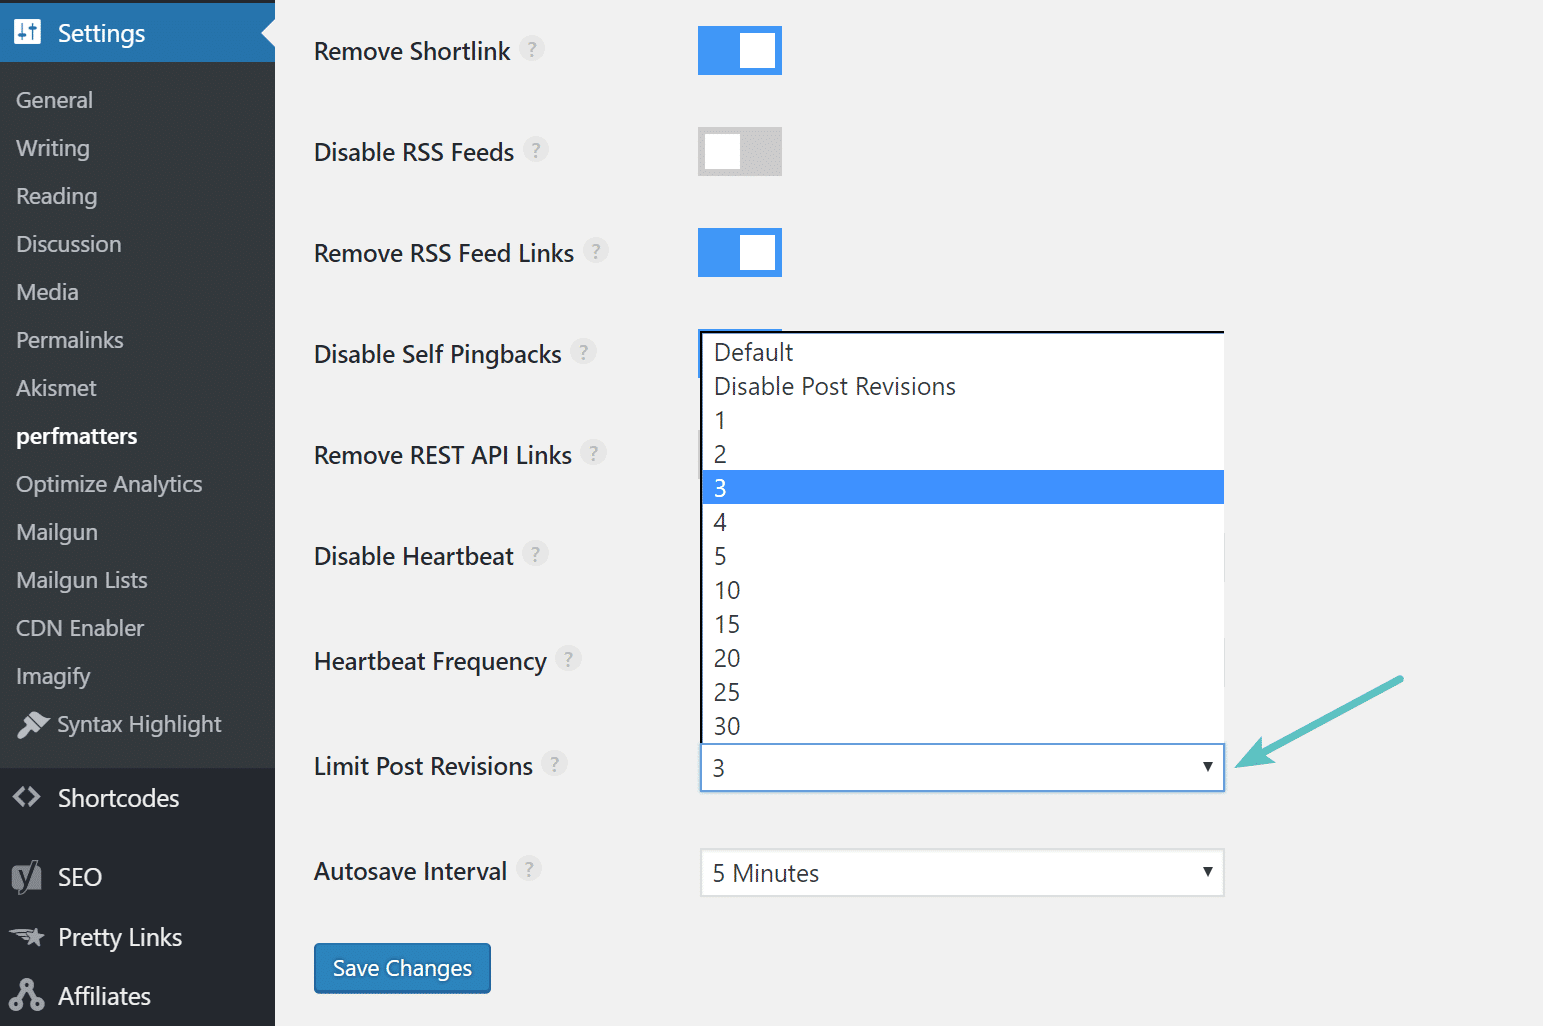Select Disable Post Revisions from the list
The image size is (1543, 1026).
[834, 386]
